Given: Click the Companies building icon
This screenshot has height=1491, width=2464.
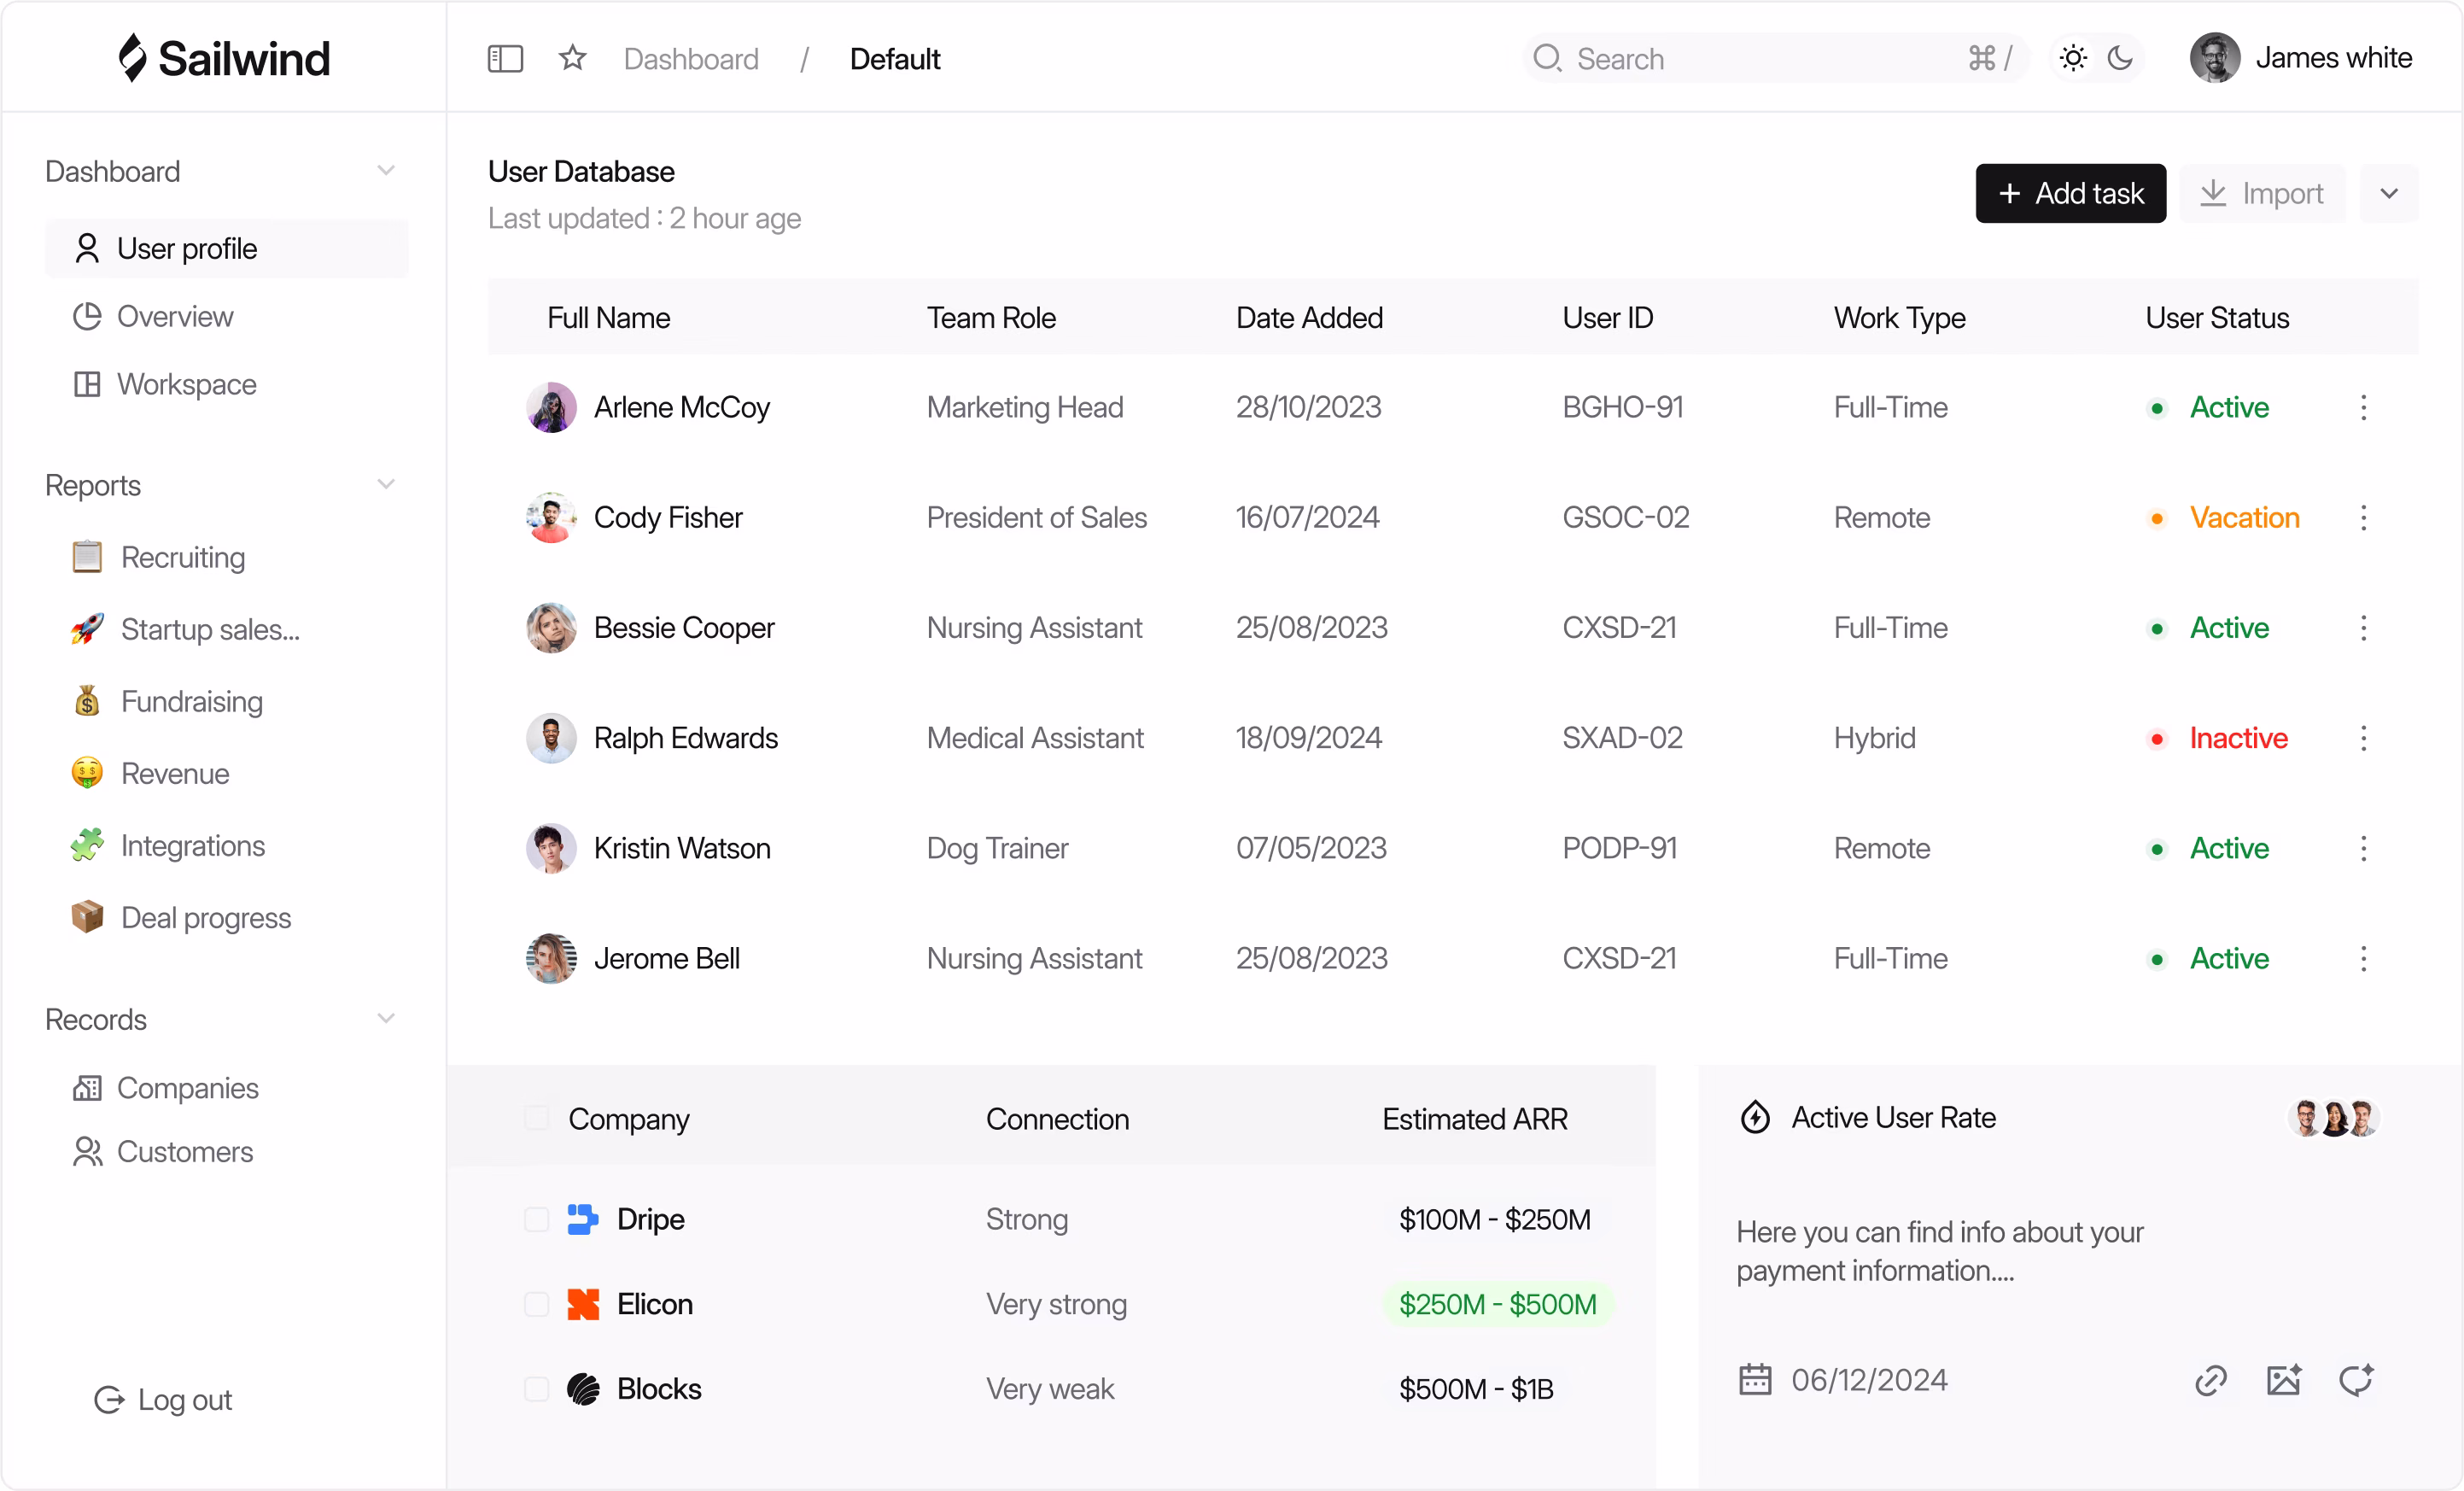Looking at the screenshot, I should pos(87,1087).
